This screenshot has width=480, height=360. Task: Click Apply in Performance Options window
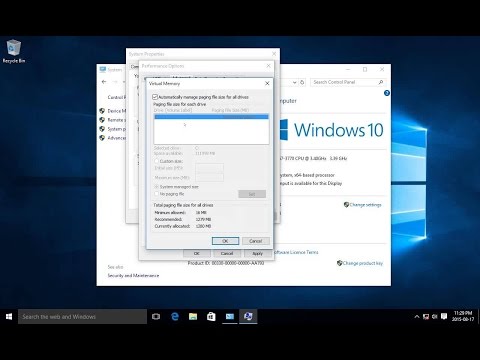tap(257, 254)
